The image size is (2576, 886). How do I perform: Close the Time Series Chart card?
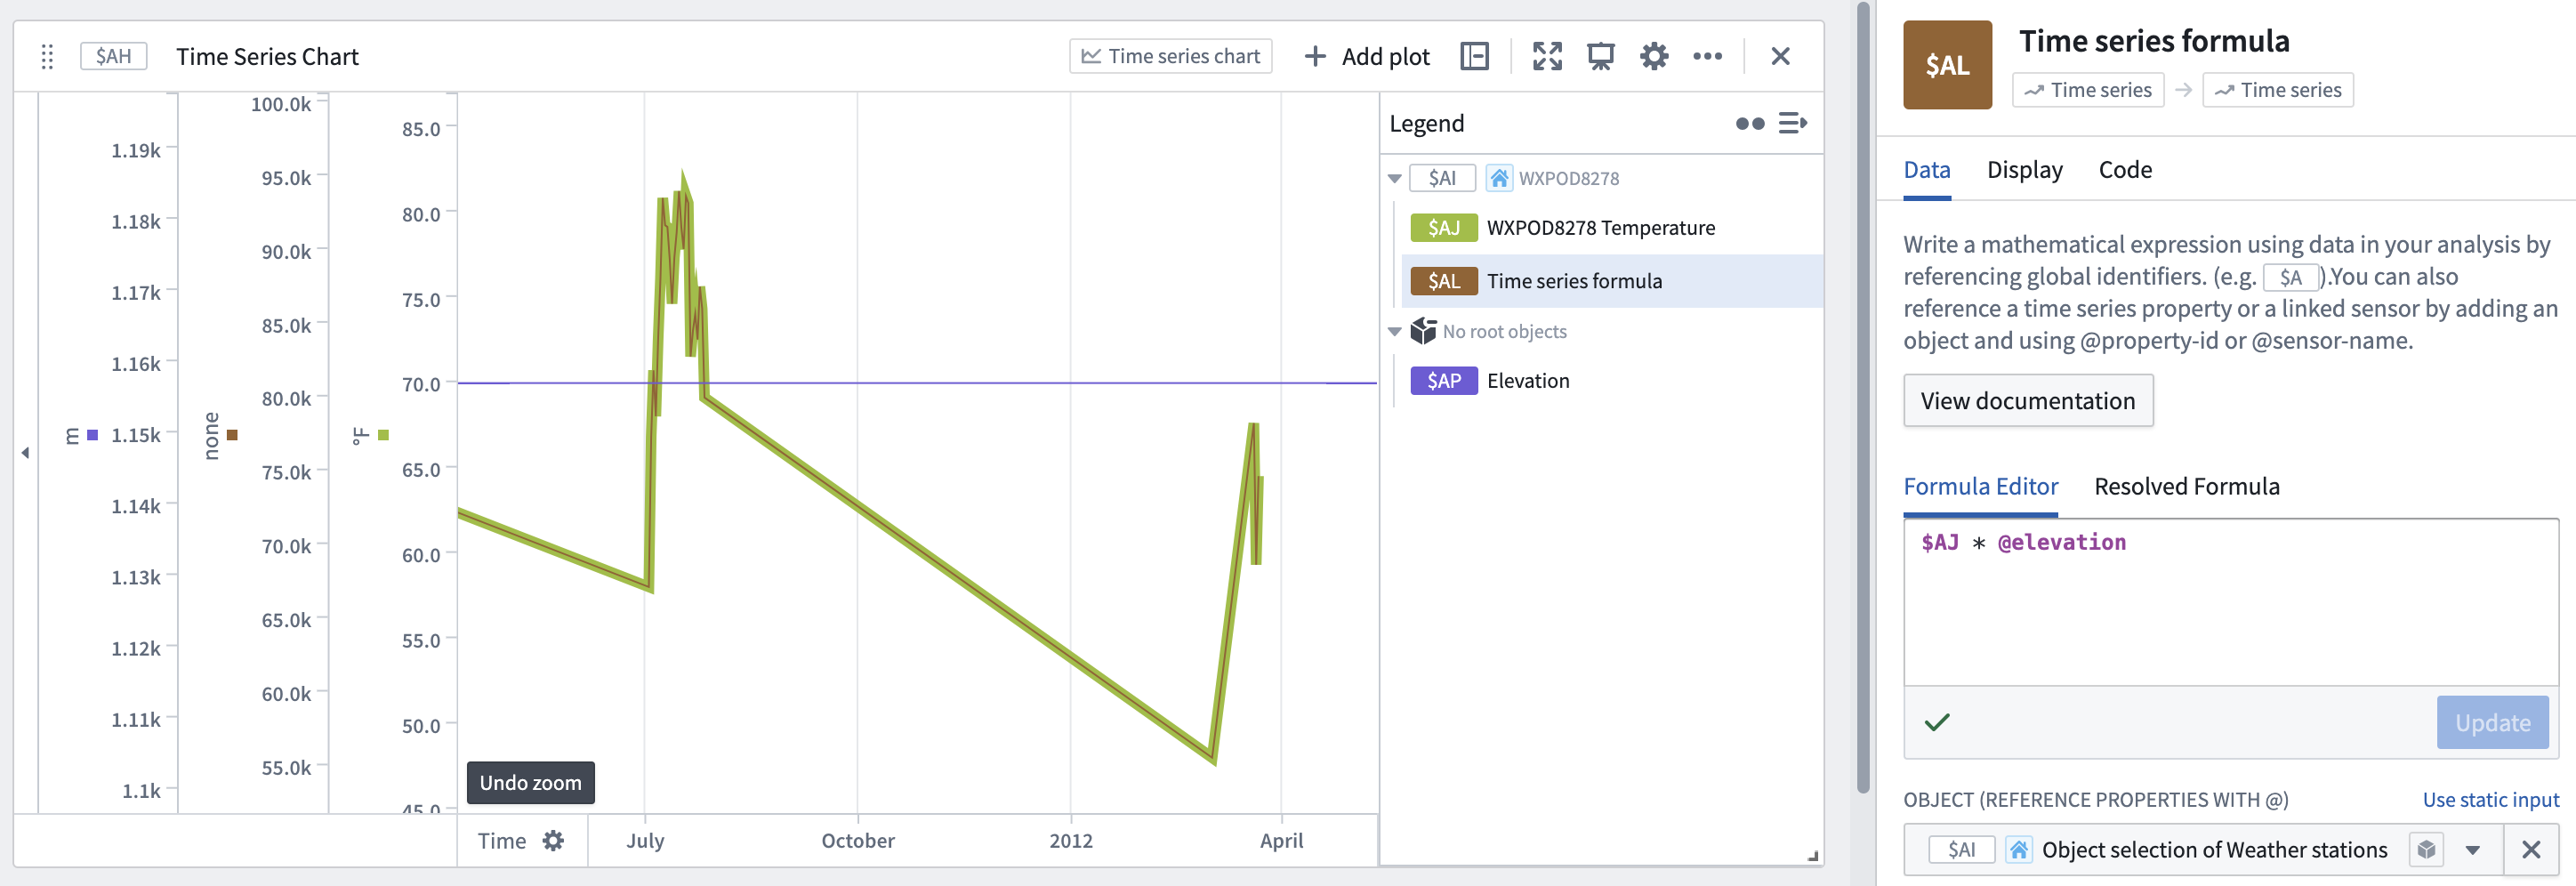click(x=1780, y=56)
